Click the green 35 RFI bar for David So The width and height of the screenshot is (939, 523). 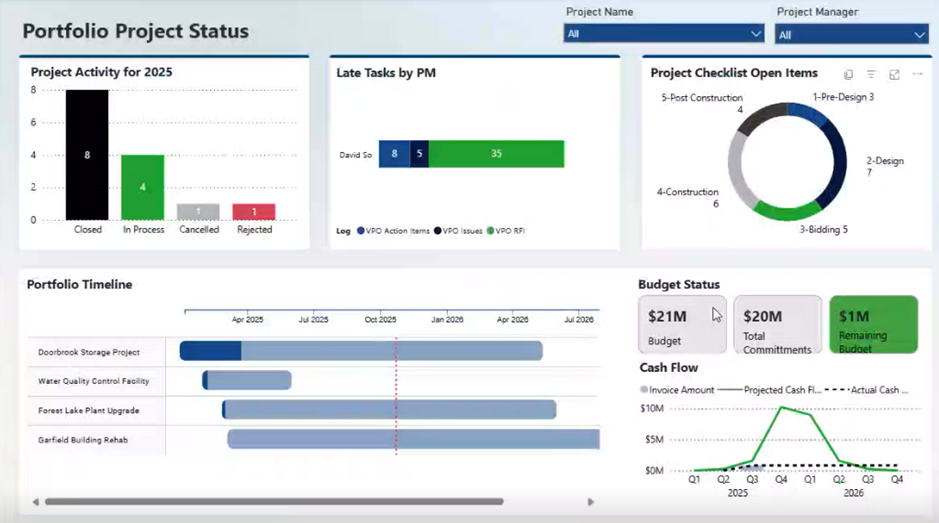[x=496, y=154]
